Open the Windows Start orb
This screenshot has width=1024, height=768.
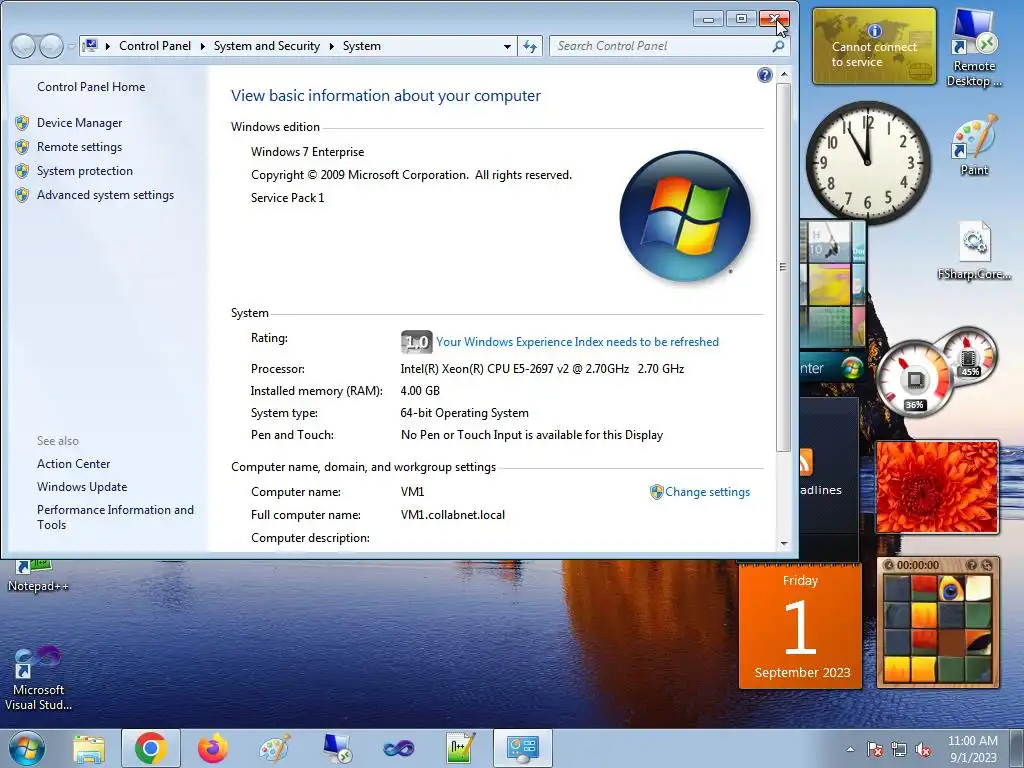(x=27, y=748)
